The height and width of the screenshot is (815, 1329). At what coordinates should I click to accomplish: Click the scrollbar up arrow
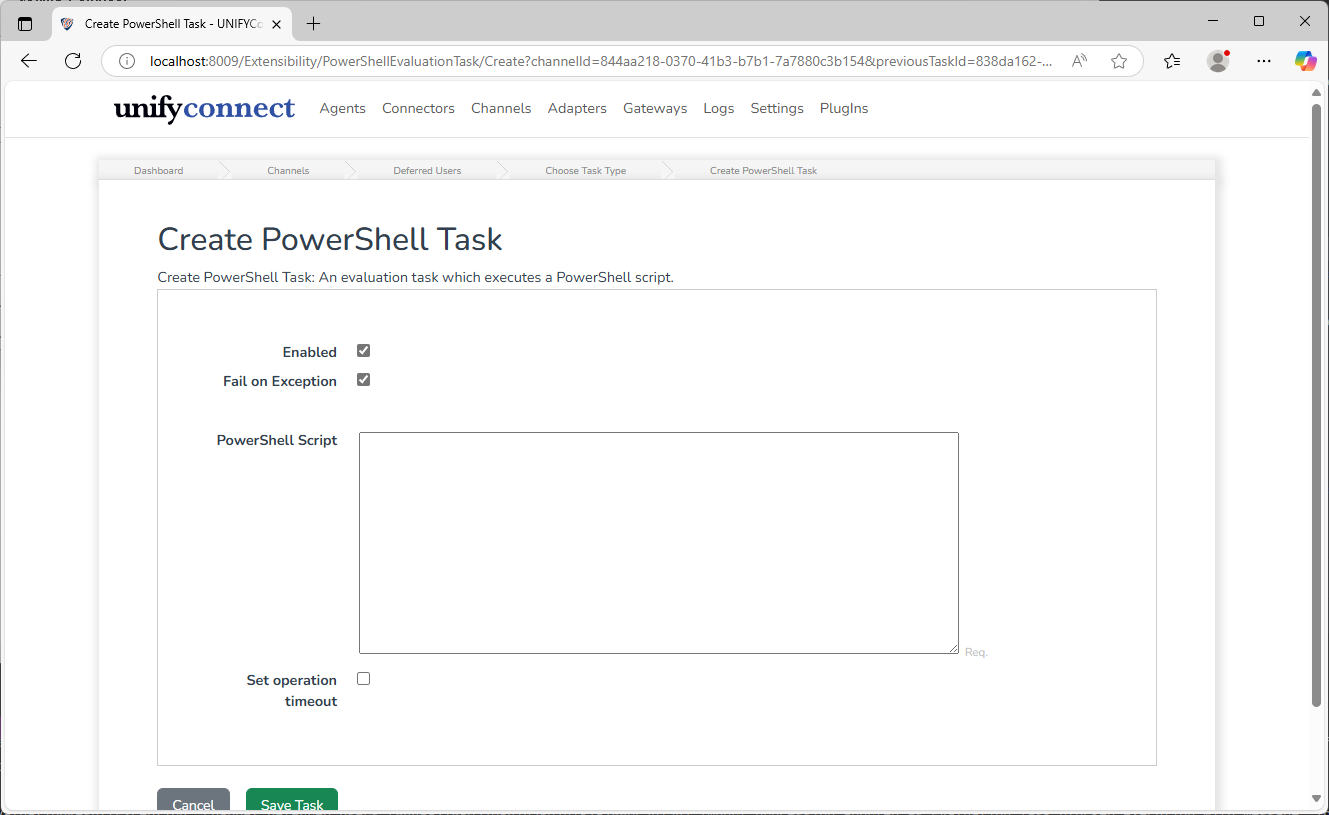(1317, 93)
